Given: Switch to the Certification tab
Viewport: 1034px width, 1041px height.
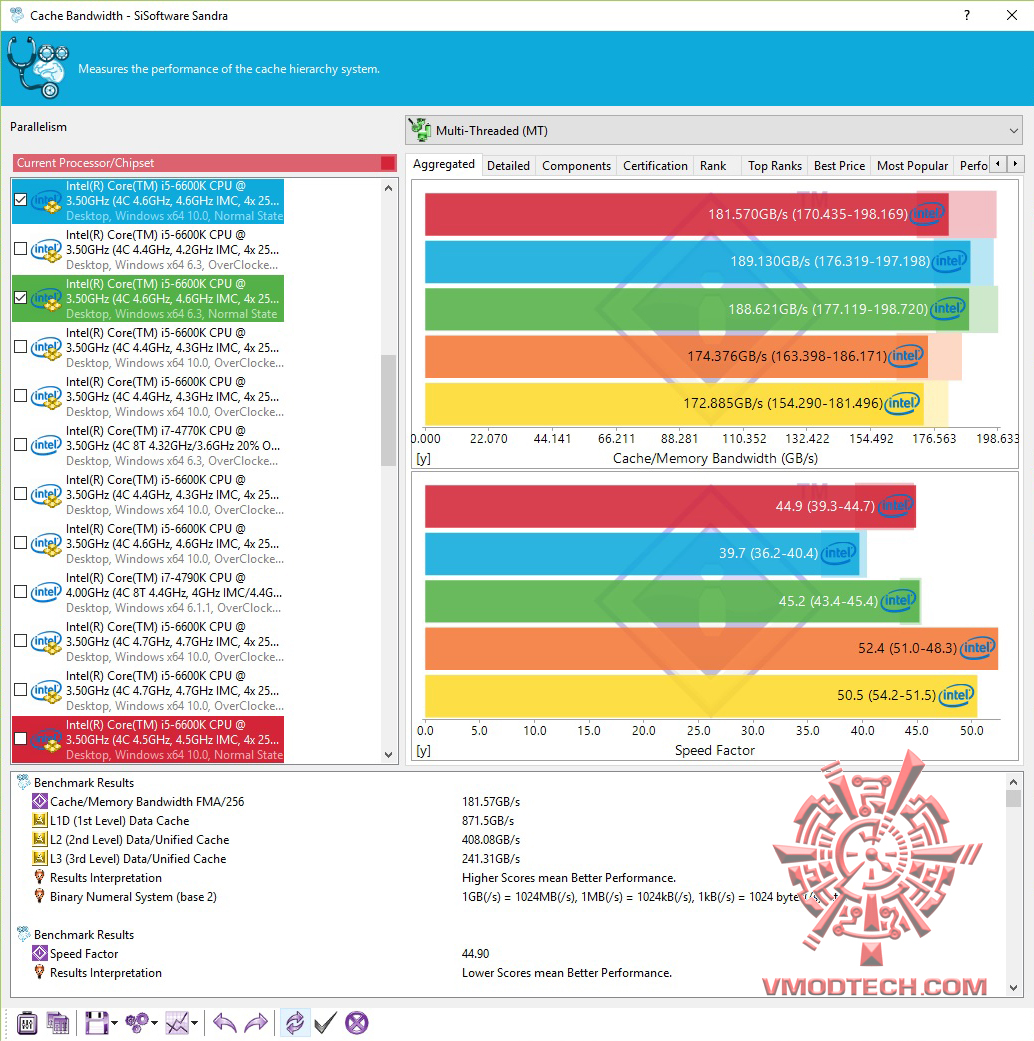Looking at the screenshot, I should 655,166.
